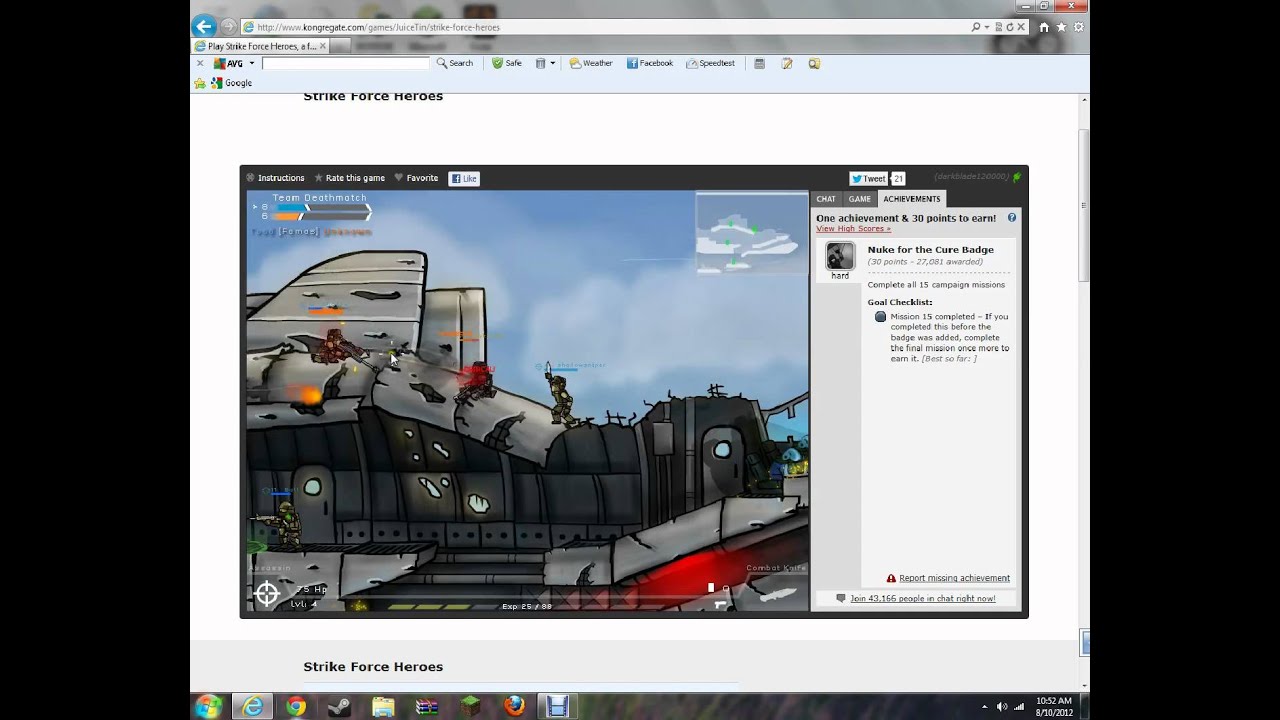Expand the trash can dropdown arrow

pos(552,63)
